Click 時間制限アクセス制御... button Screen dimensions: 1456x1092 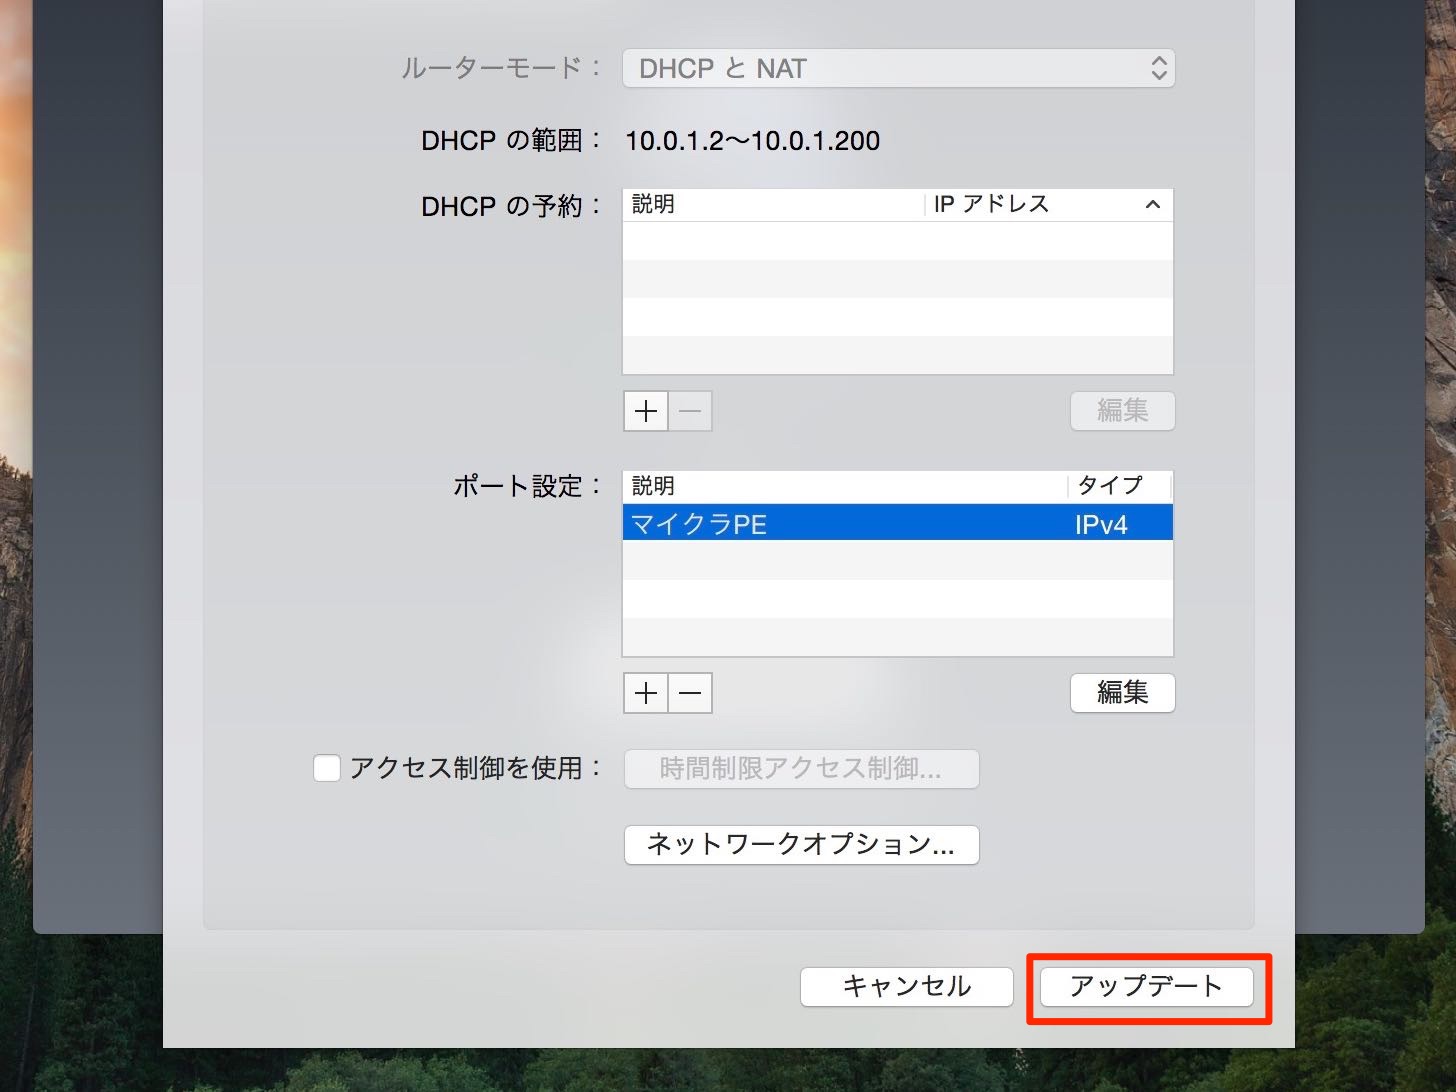click(801, 769)
